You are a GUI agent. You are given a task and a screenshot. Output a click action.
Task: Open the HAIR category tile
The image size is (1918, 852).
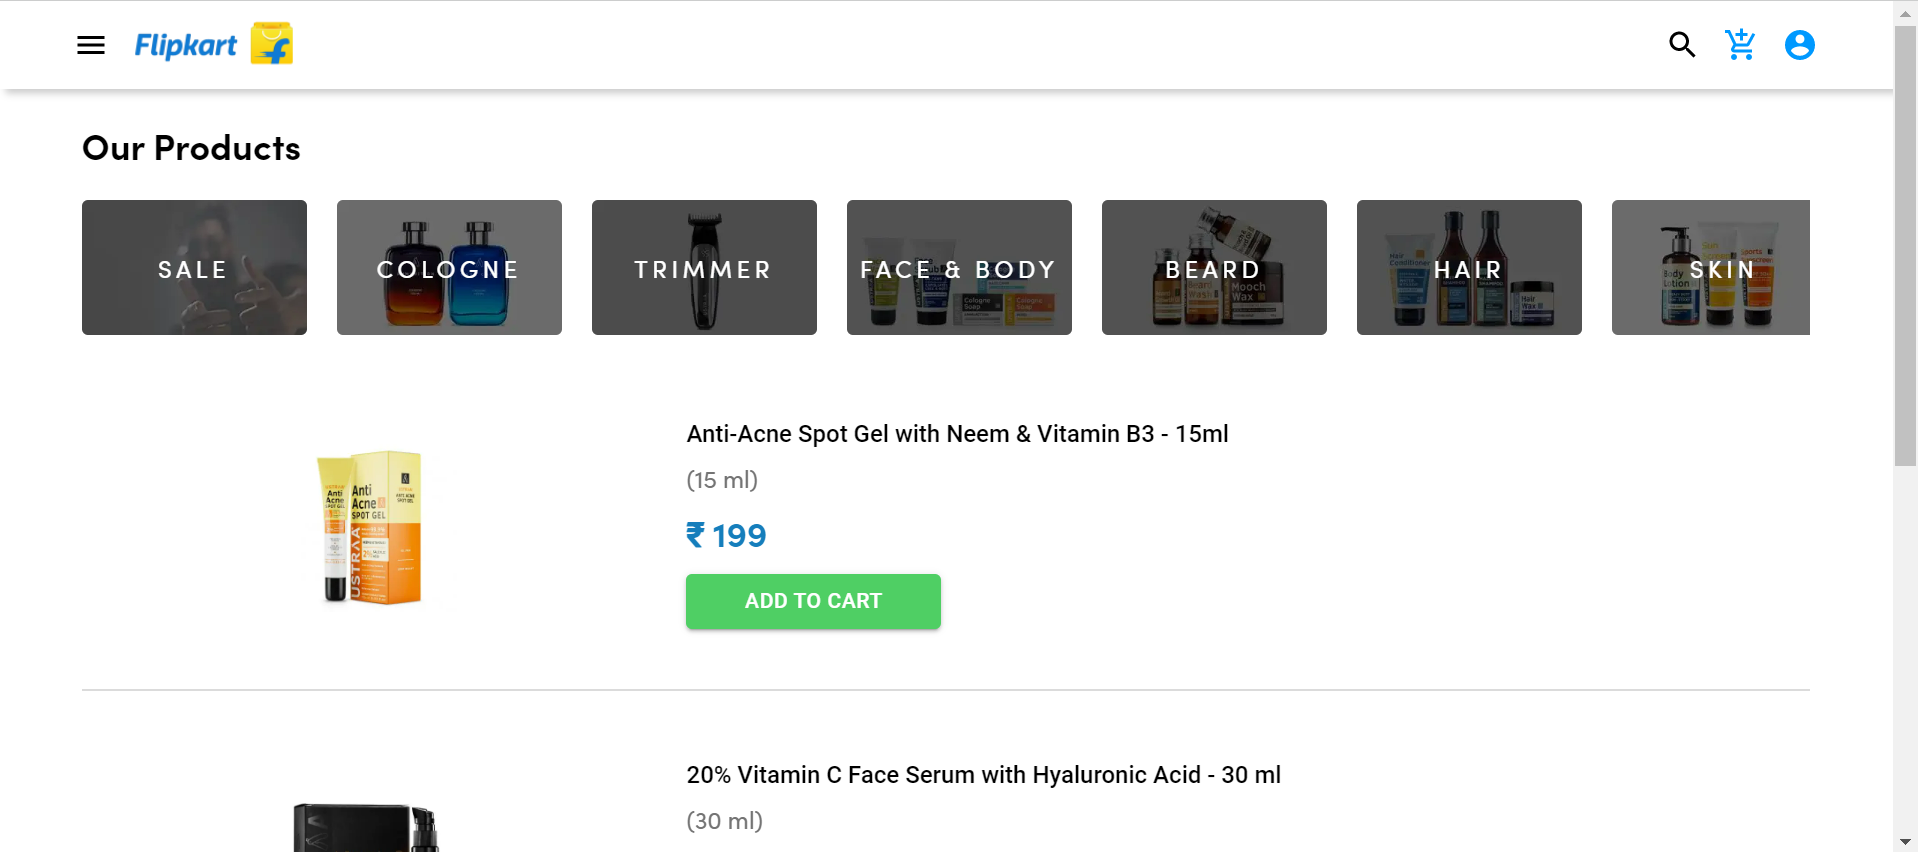1468,267
